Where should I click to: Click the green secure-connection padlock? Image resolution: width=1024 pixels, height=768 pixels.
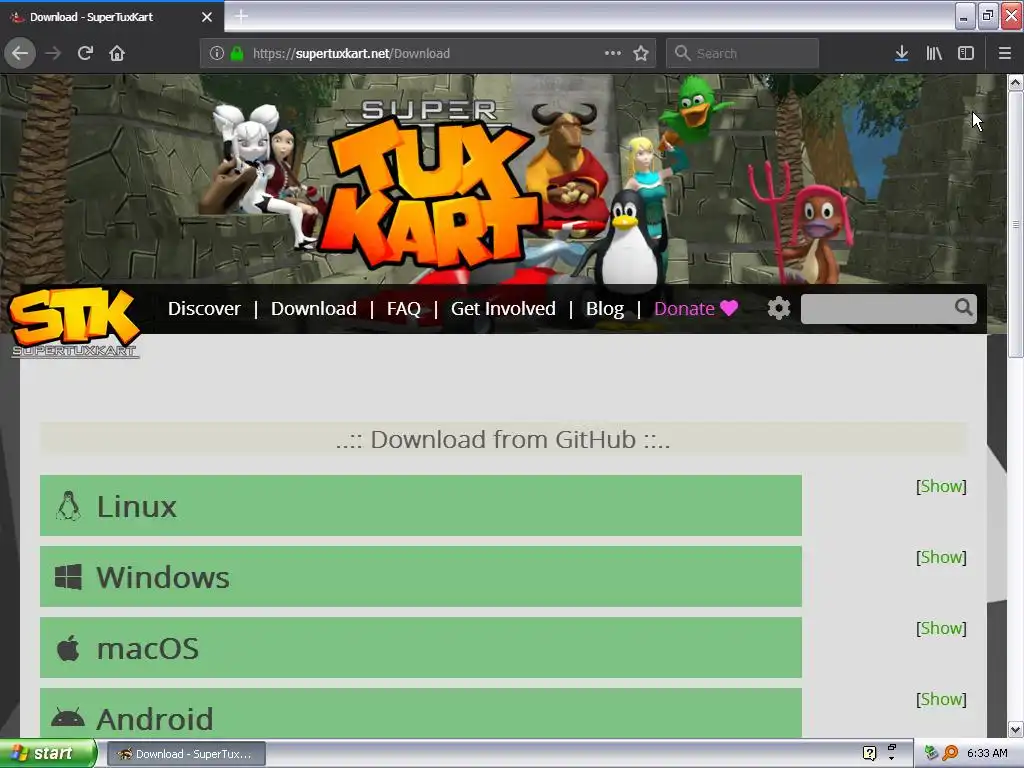point(237,53)
